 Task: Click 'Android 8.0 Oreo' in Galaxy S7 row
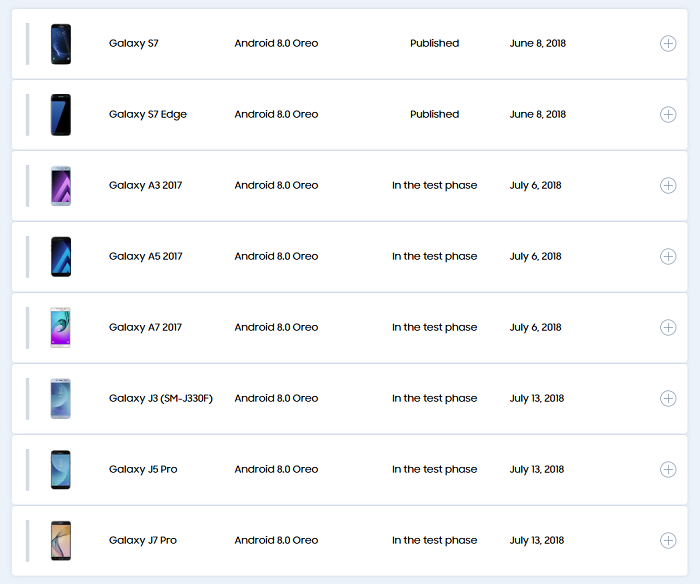(276, 43)
